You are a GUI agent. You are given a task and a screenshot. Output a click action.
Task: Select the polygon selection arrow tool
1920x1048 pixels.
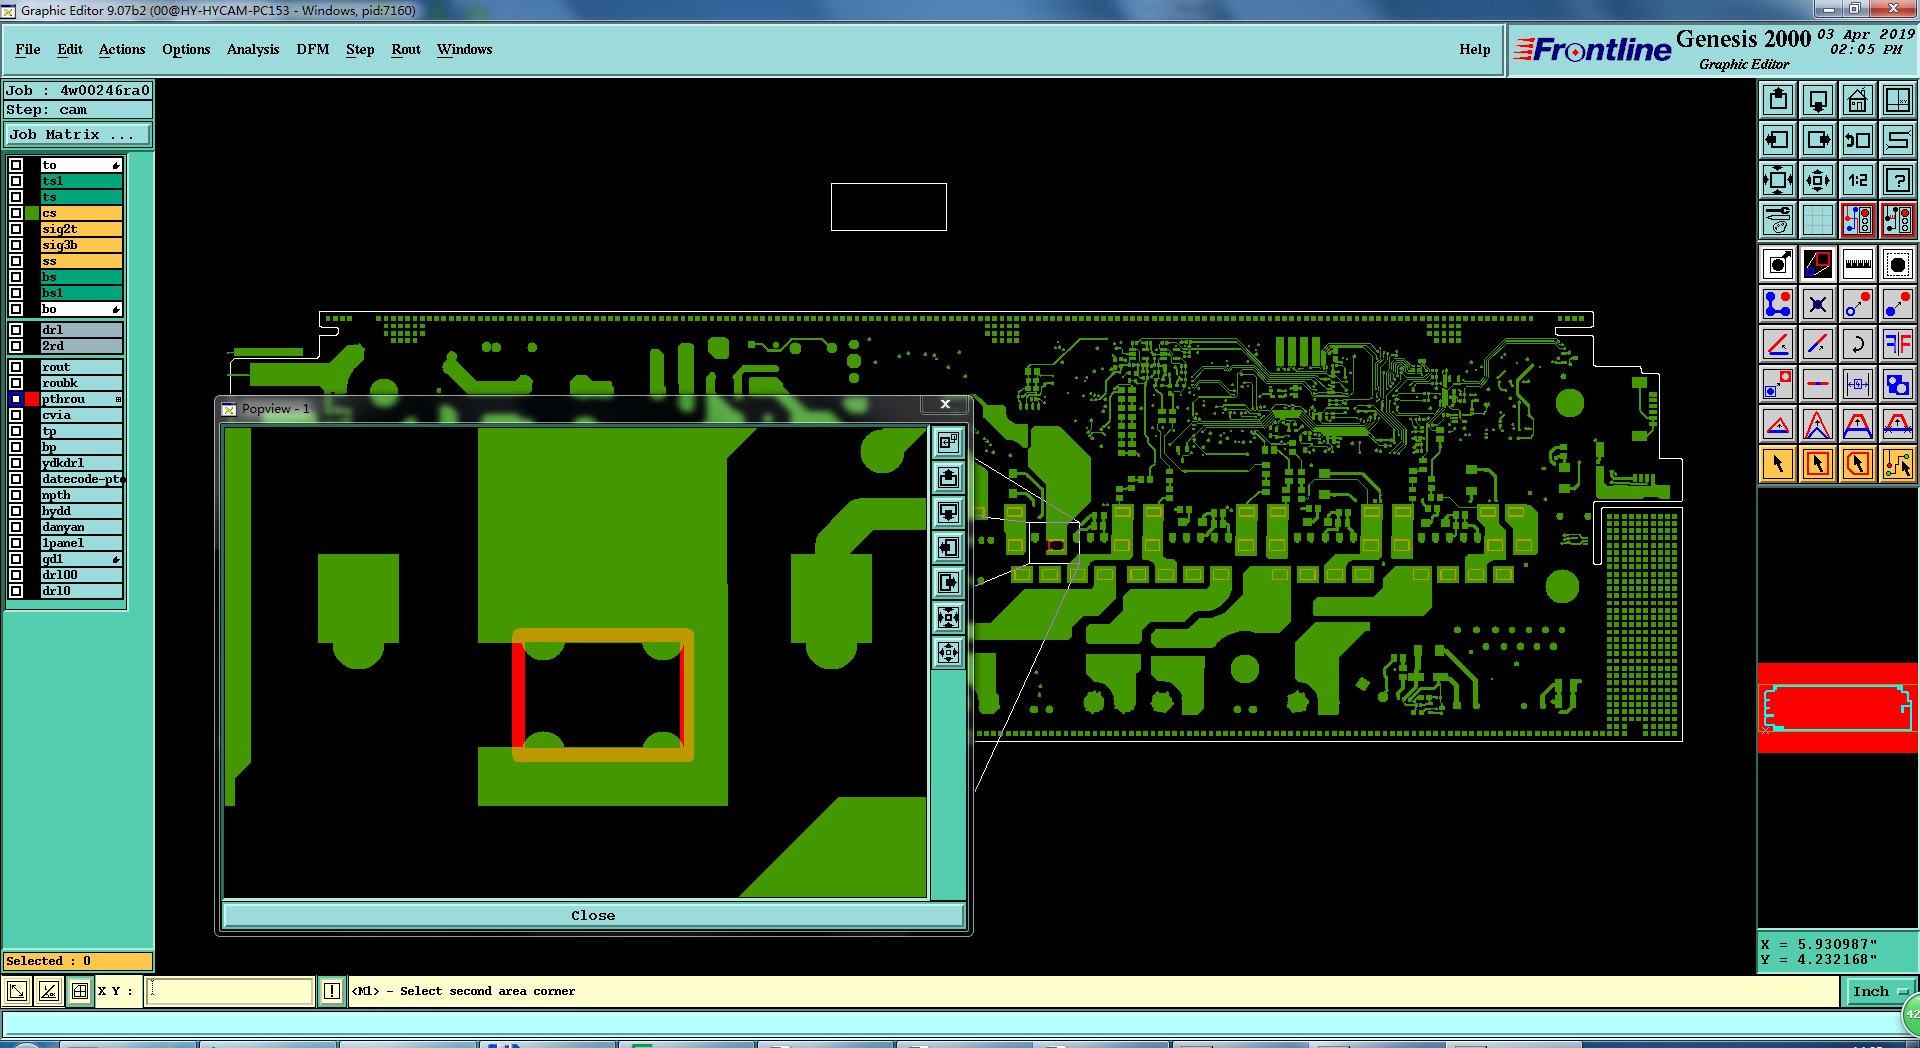pos(1858,464)
